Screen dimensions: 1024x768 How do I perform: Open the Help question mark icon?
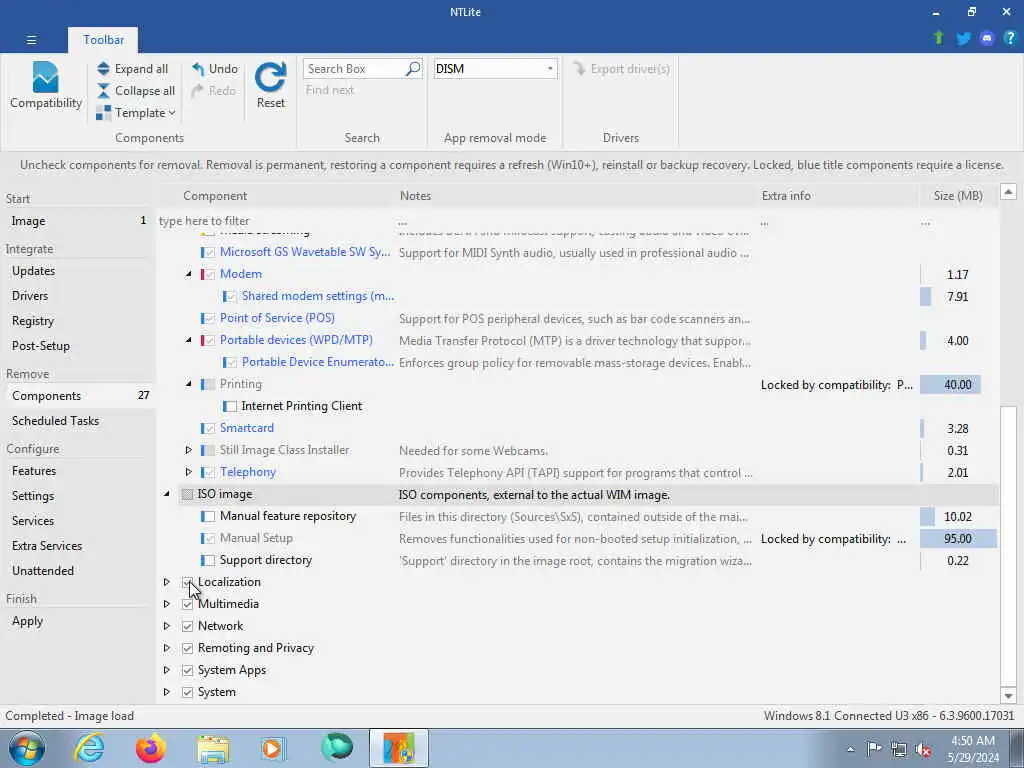1010,39
